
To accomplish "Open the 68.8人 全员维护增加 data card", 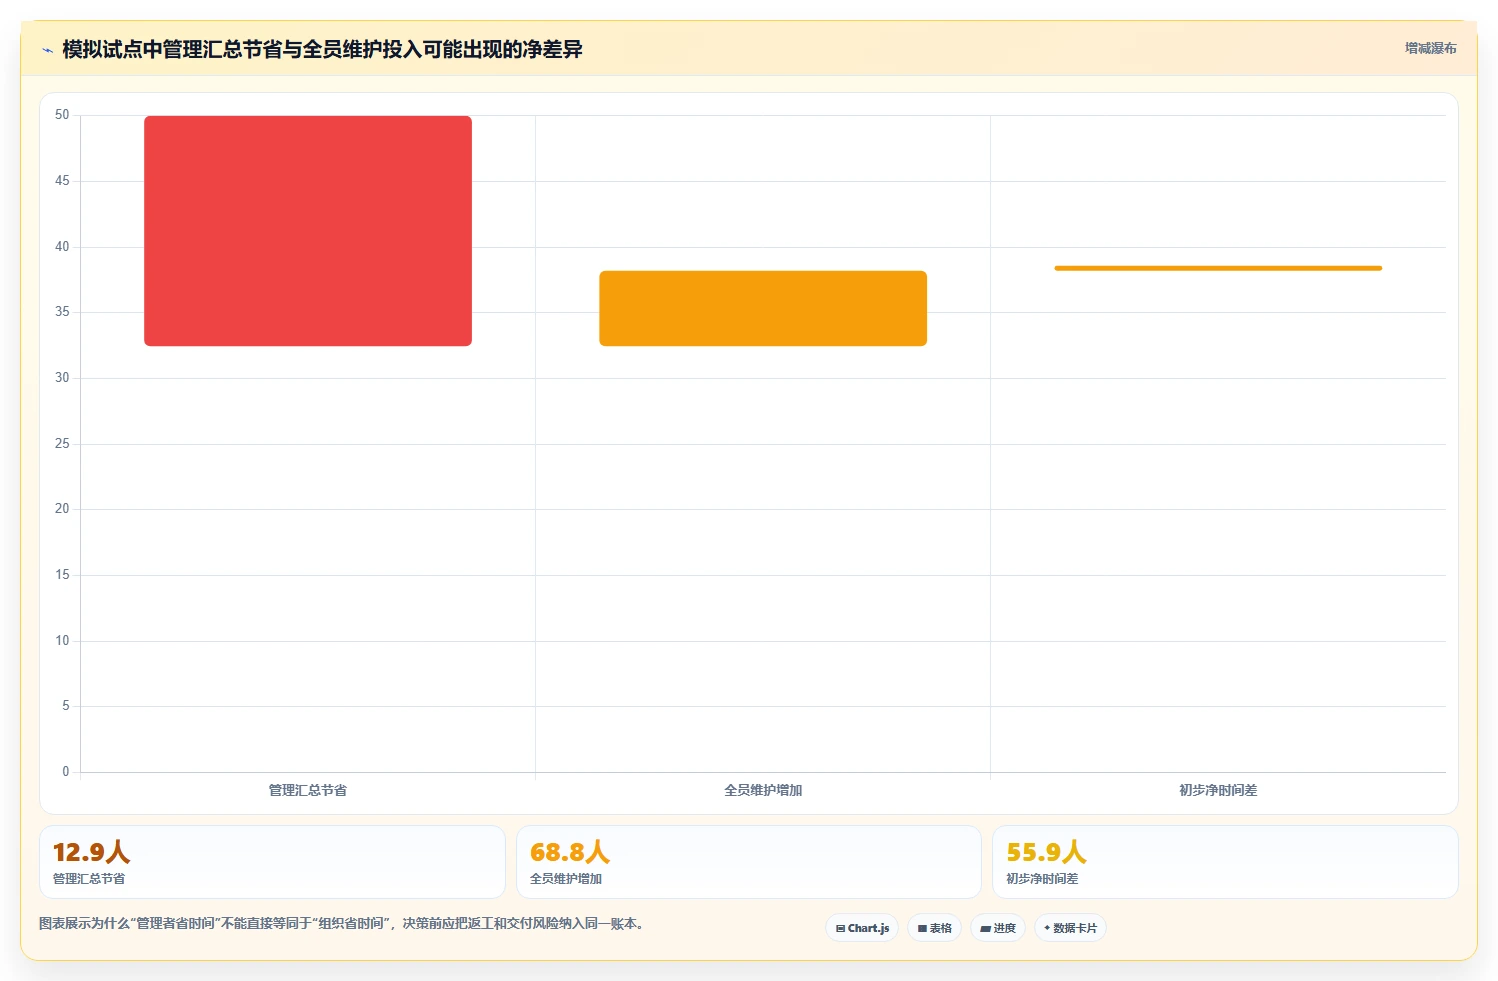I will pos(748,862).
